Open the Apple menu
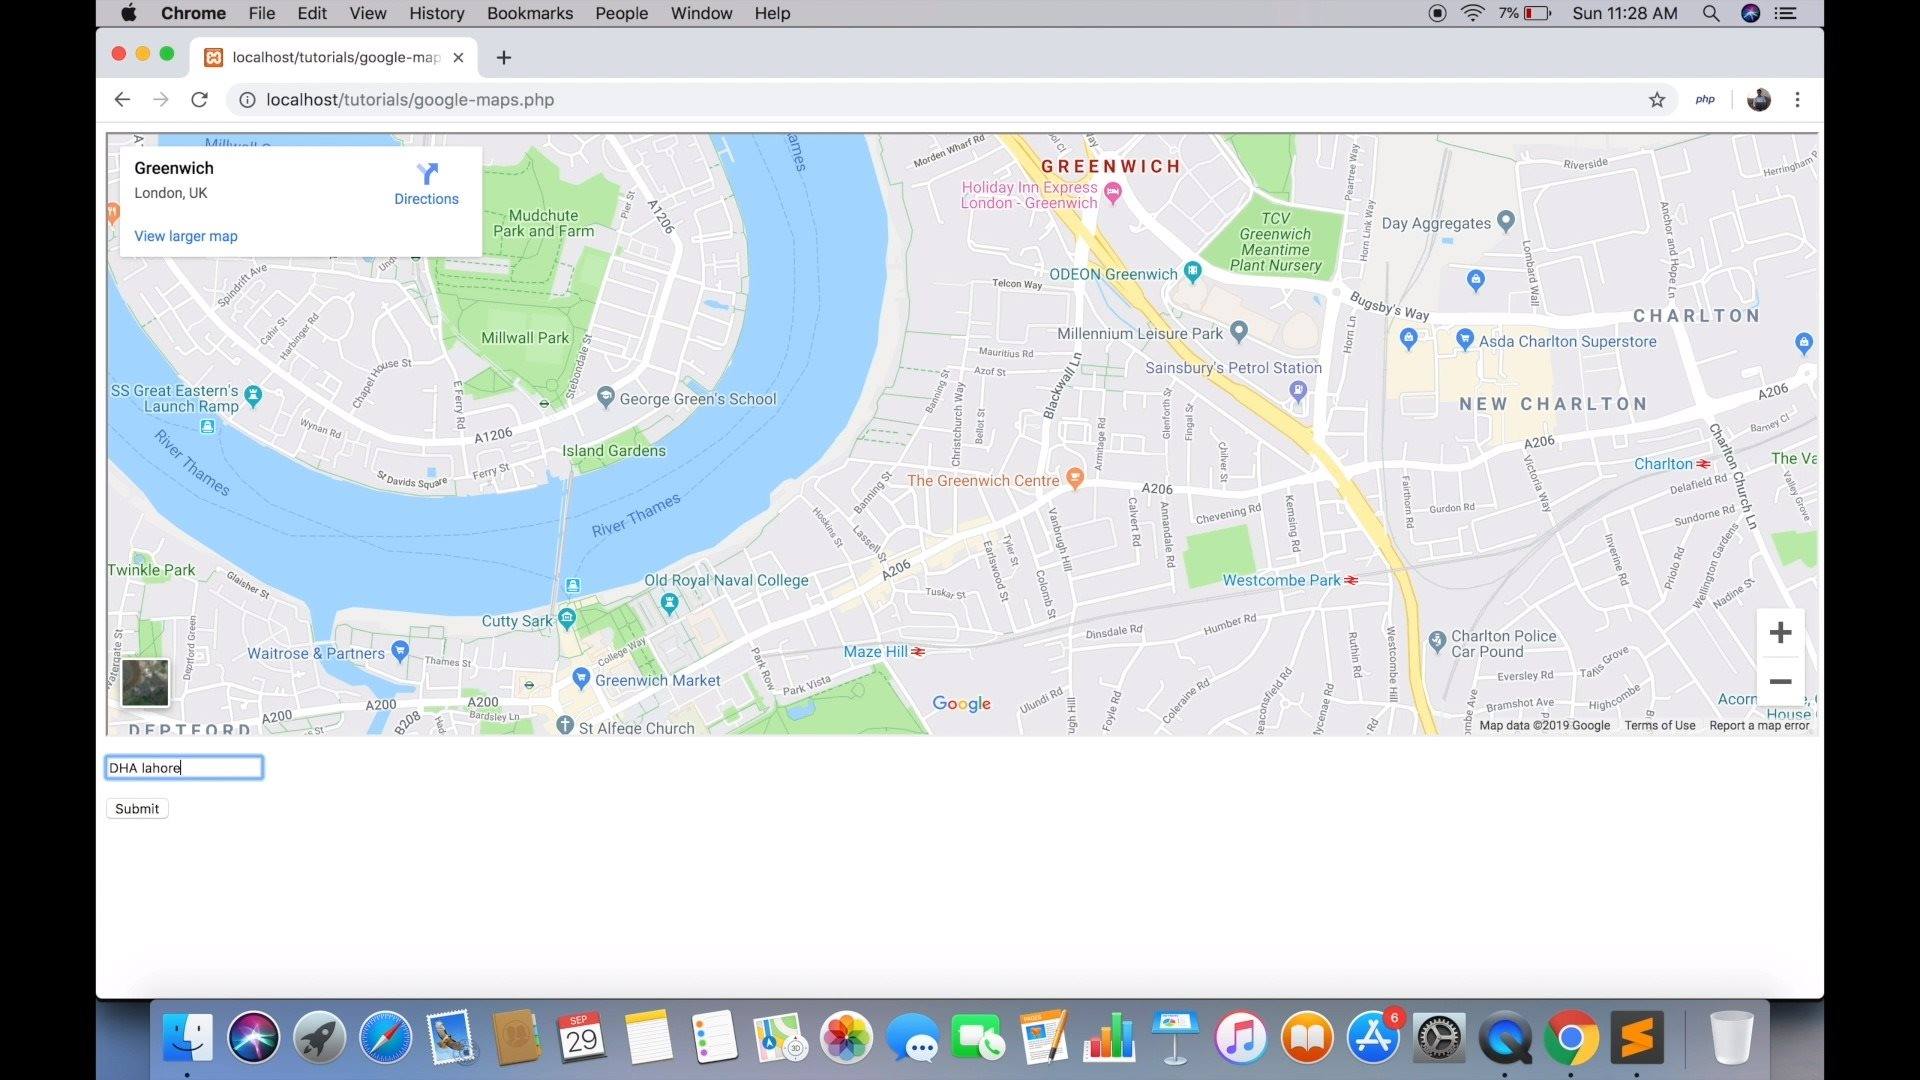The height and width of the screenshot is (1080, 1920). 128,13
